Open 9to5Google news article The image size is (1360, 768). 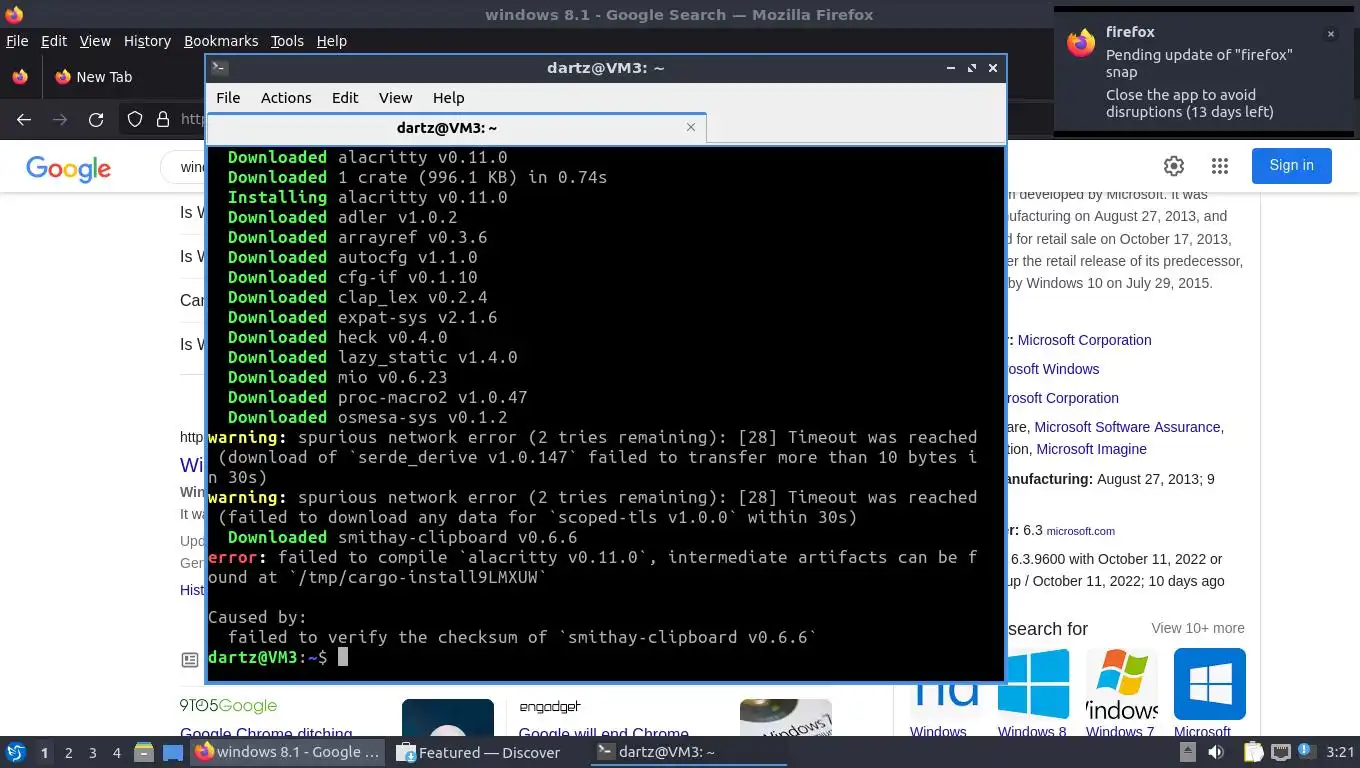click(266, 734)
